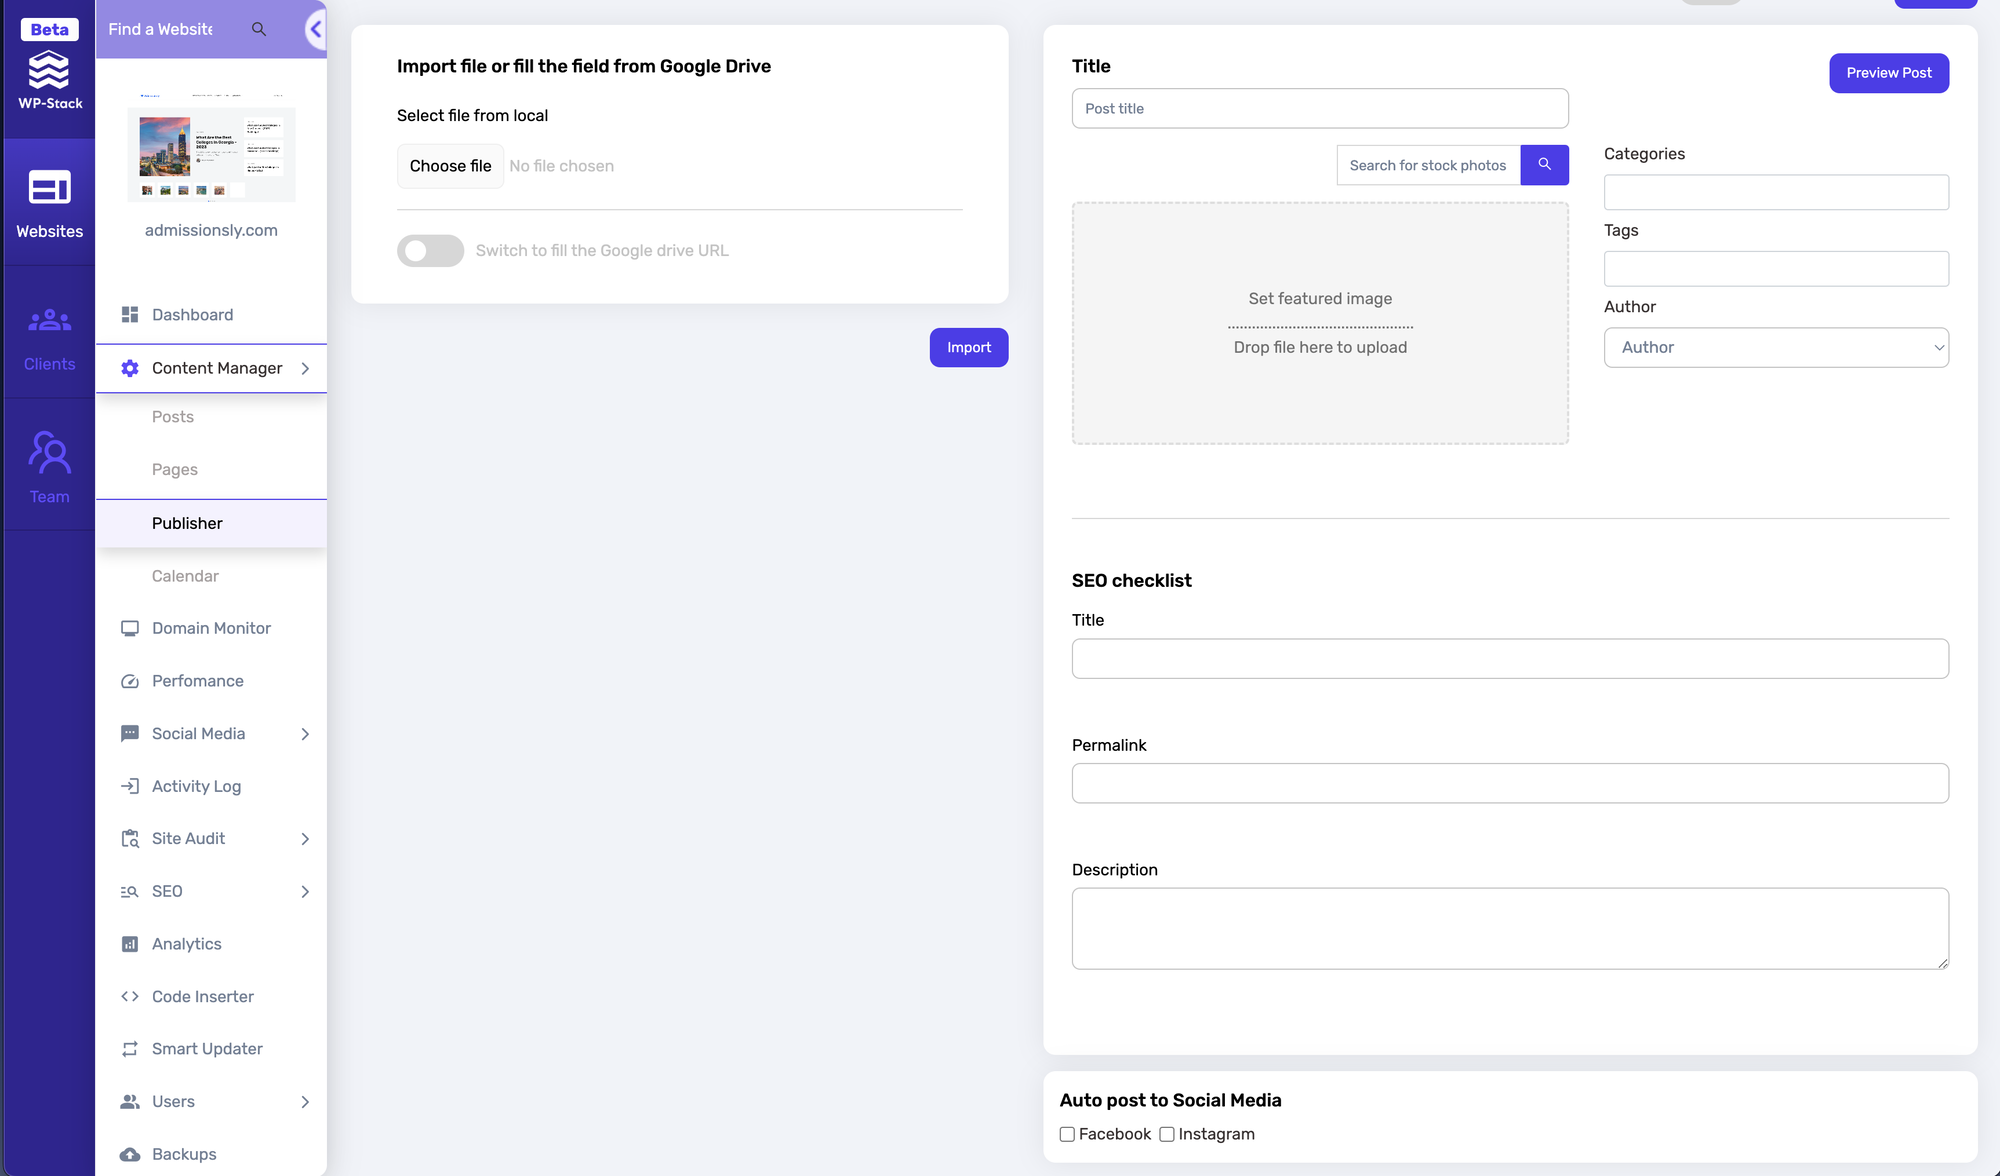Toggle the Google Drive URL switch
The width and height of the screenshot is (2000, 1176).
click(431, 251)
